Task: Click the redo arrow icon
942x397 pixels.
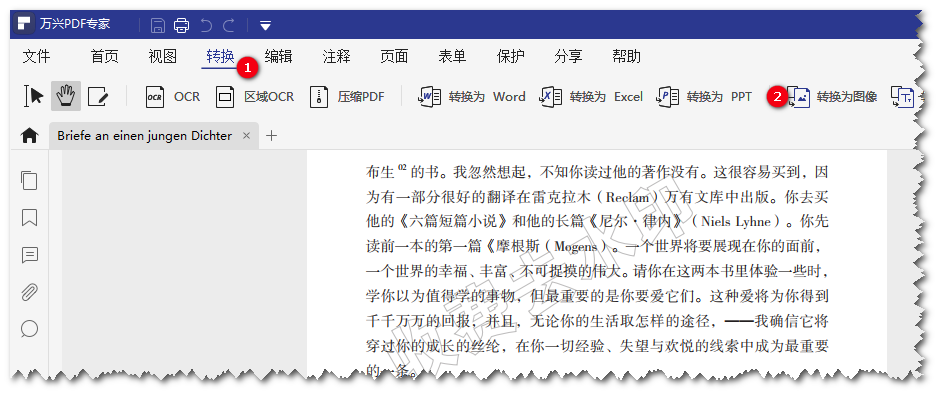Action: pyautogui.click(x=229, y=25)
